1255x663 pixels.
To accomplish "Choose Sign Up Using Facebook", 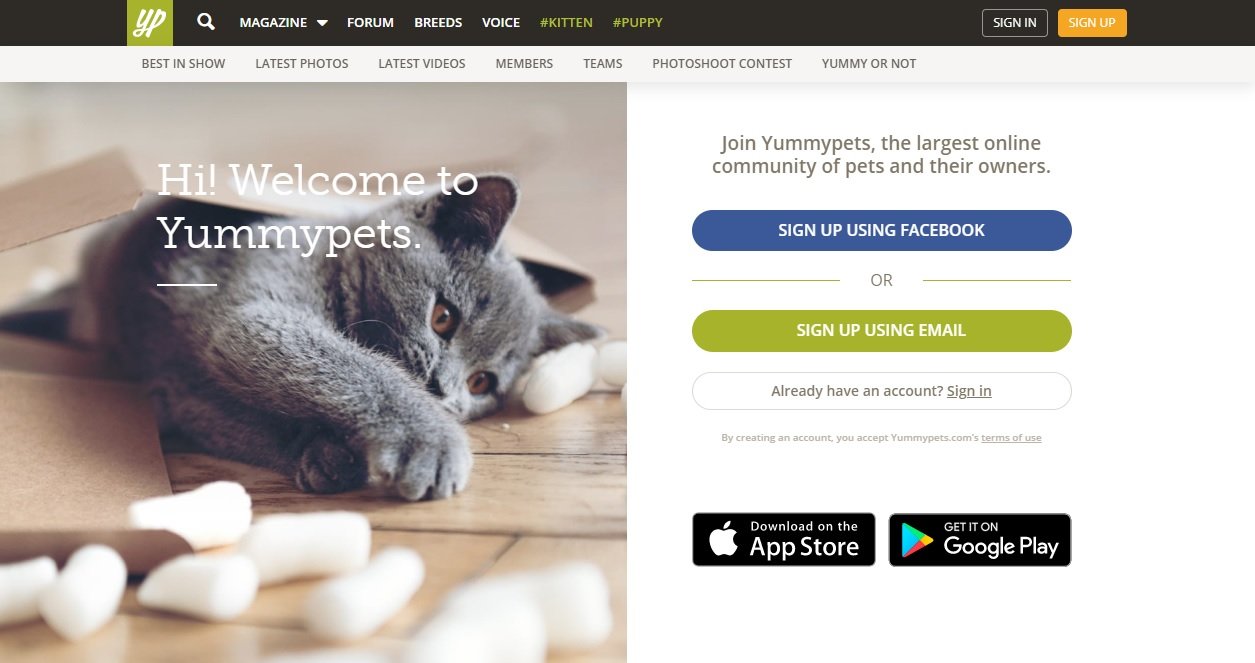I will click(x=882, y=230).
